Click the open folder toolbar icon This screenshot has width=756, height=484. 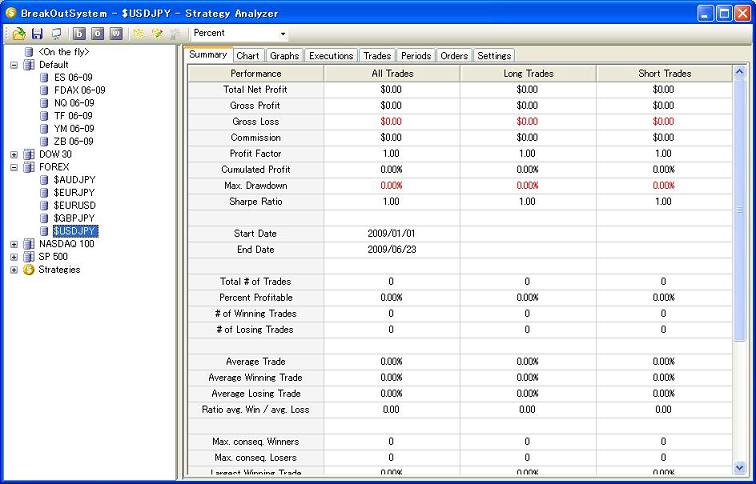click(19, 34)
